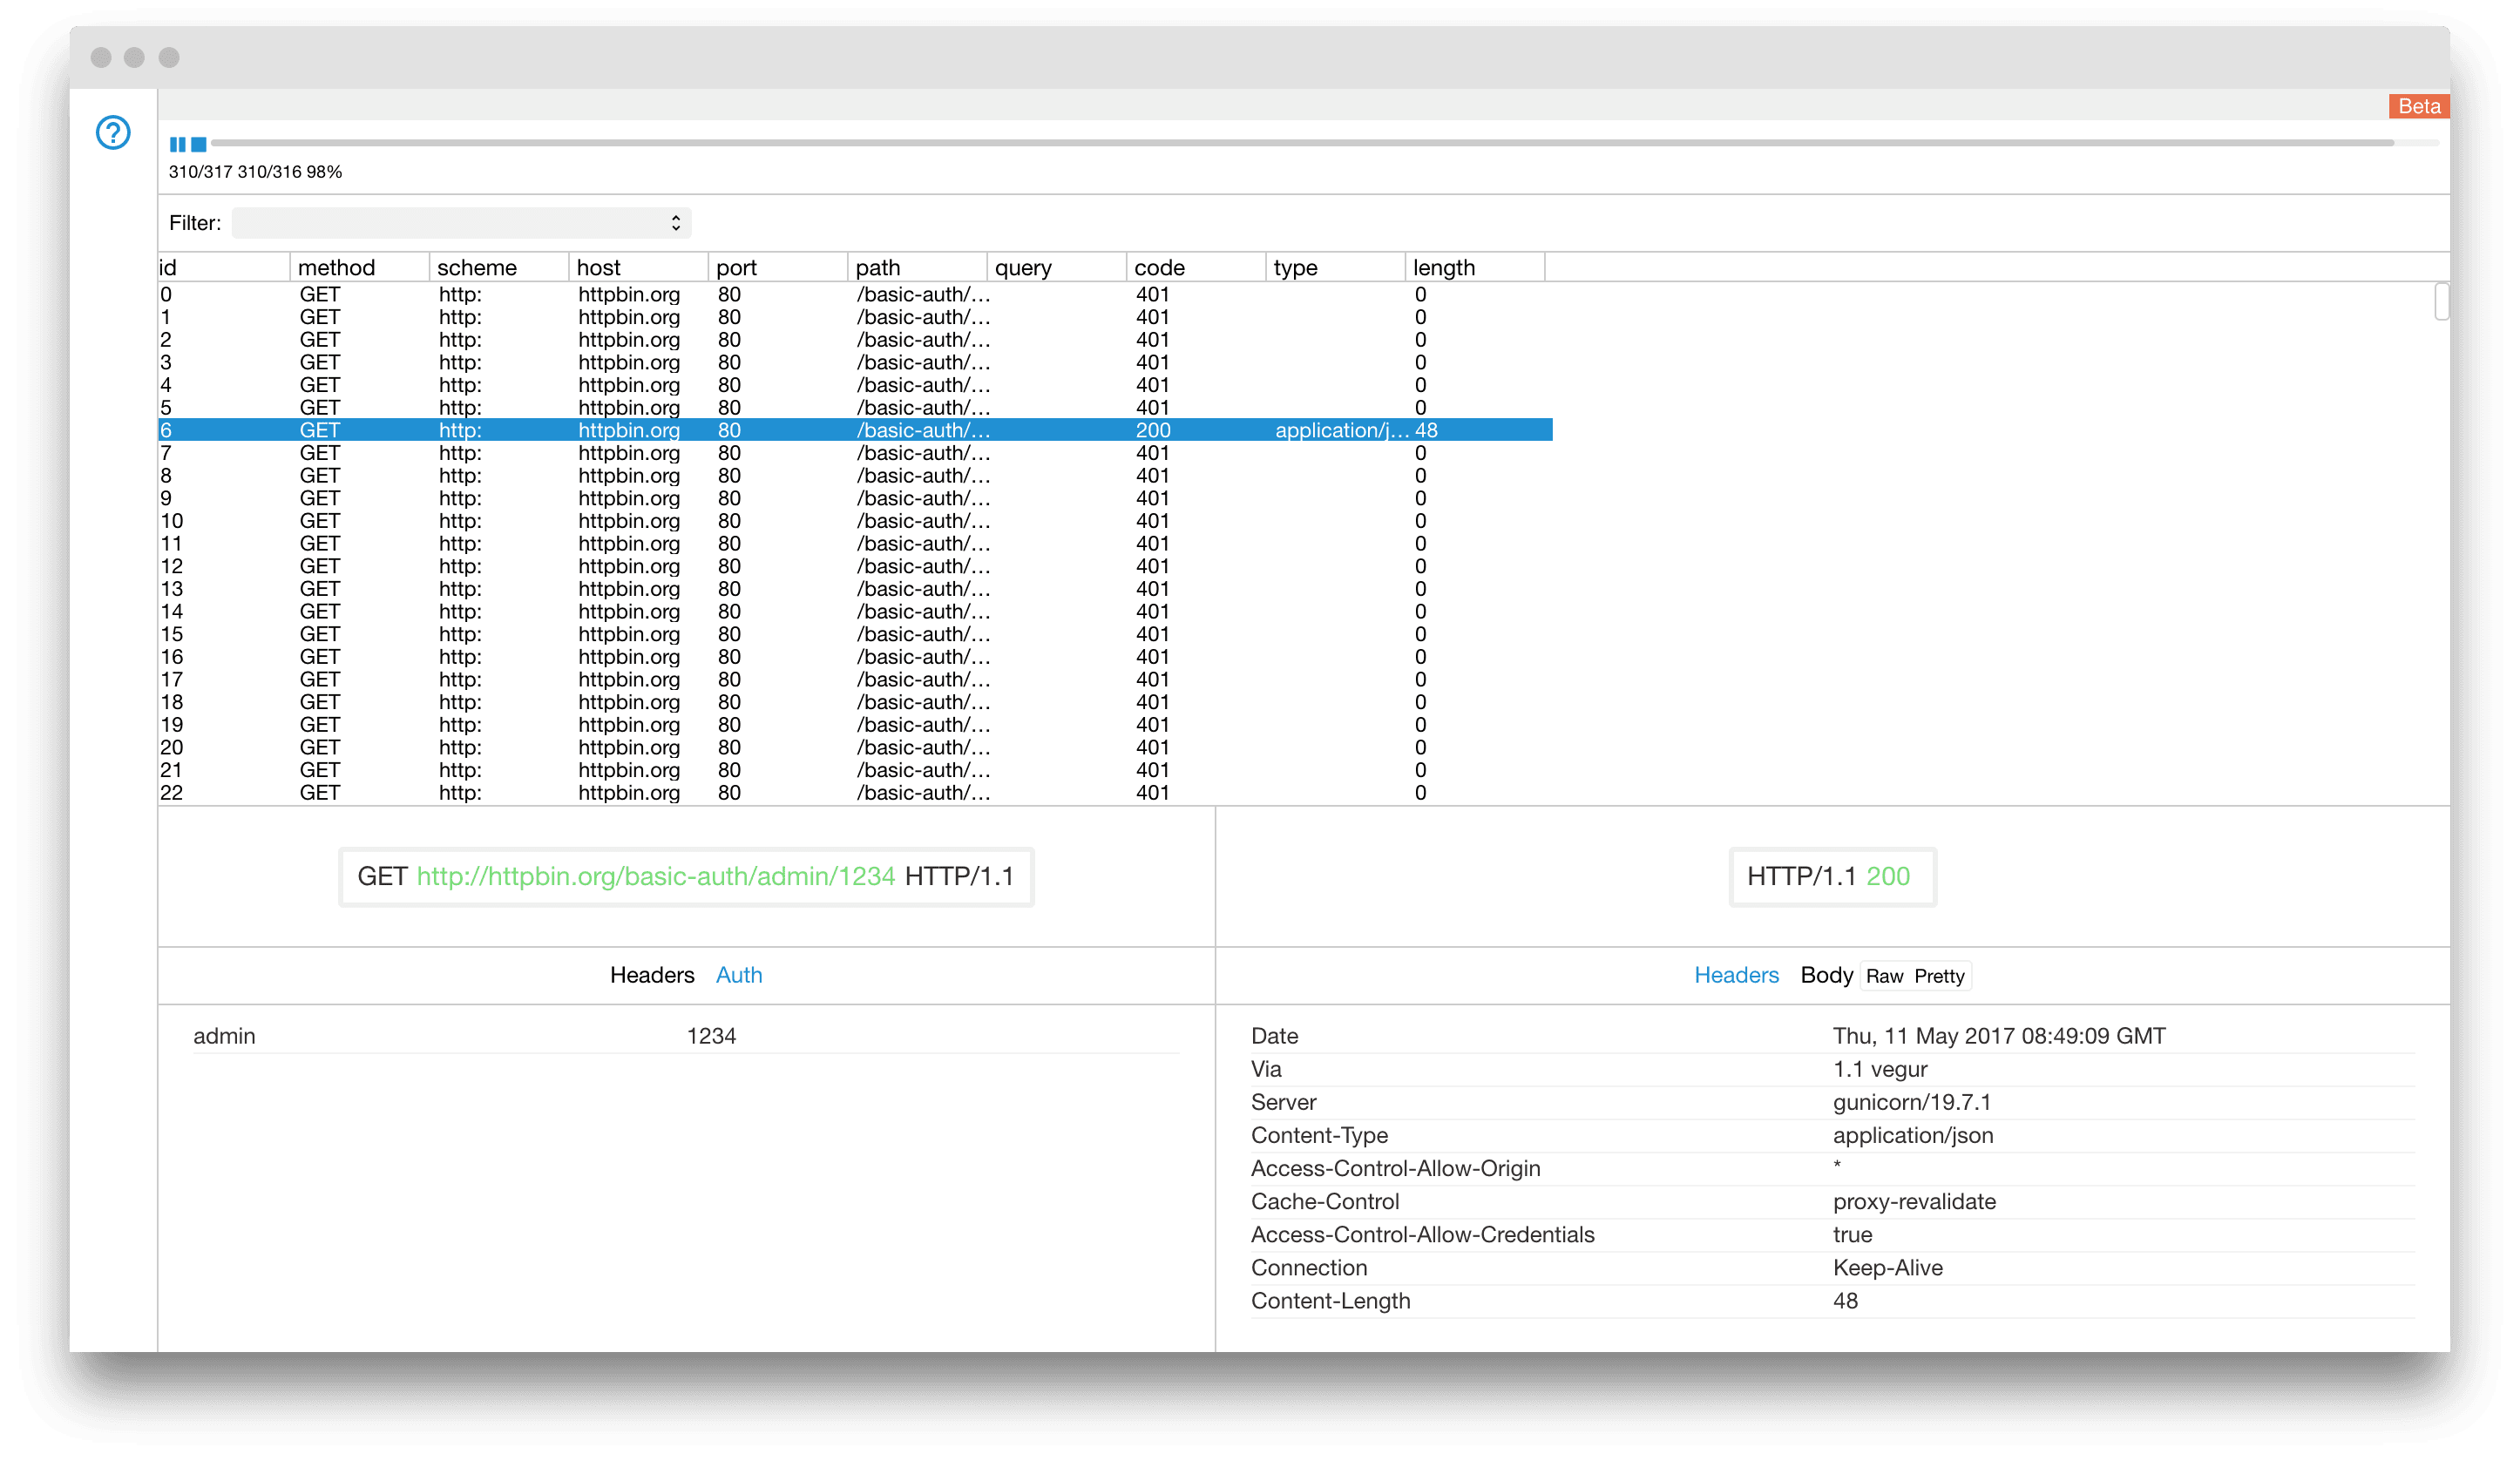Click the gunicorn/19.7.1 server value
The image size is (2520, 1474).
[1911, 1102]
